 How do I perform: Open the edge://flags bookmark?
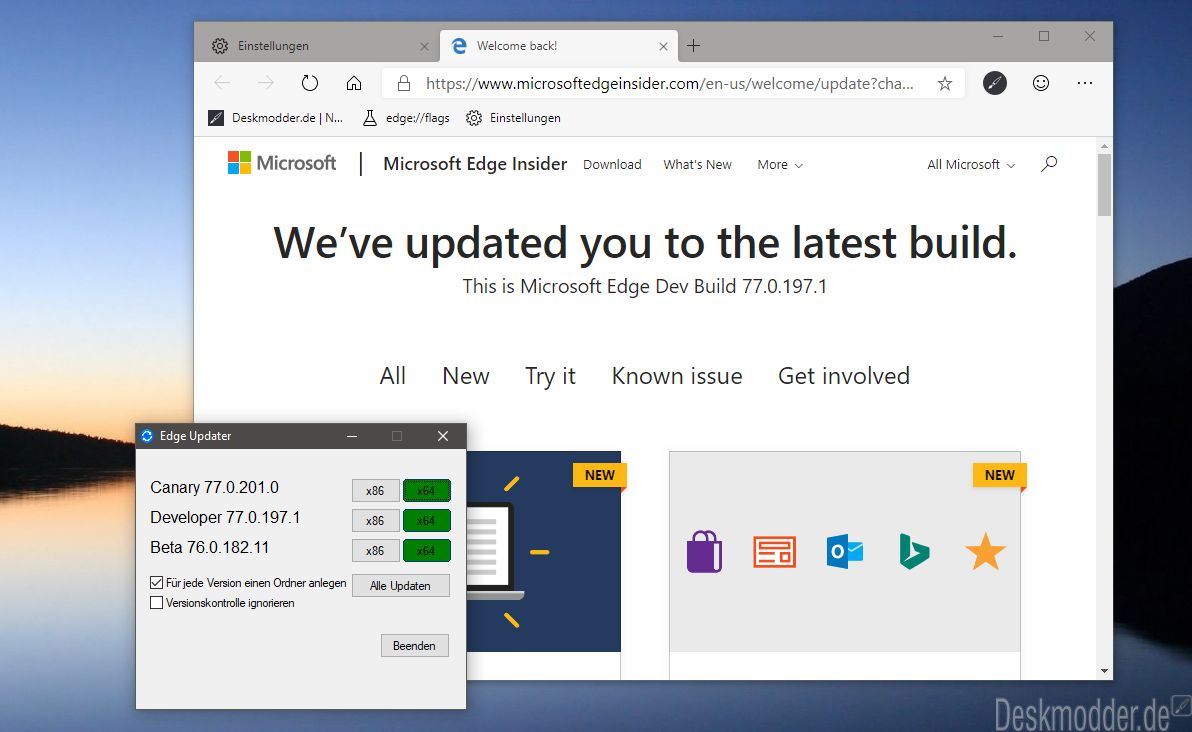406,118
